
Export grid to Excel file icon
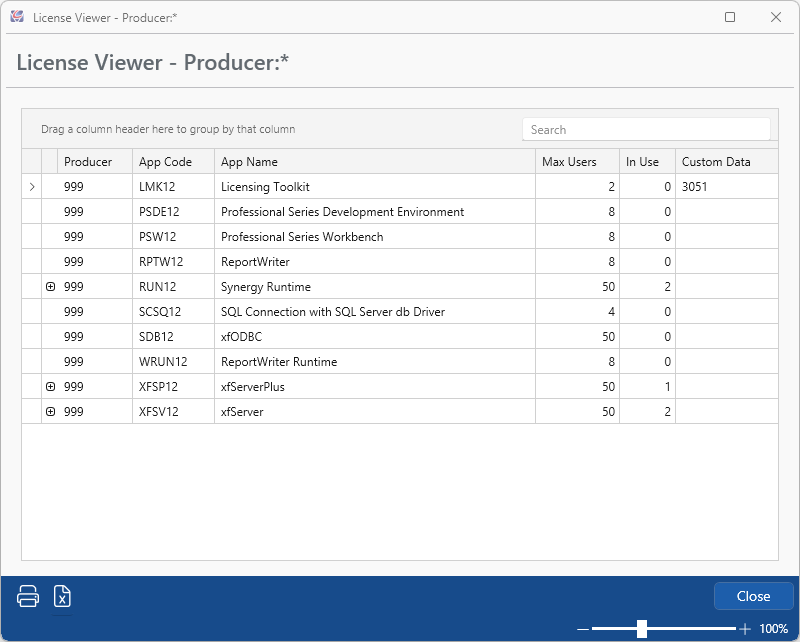click(62, 596)
